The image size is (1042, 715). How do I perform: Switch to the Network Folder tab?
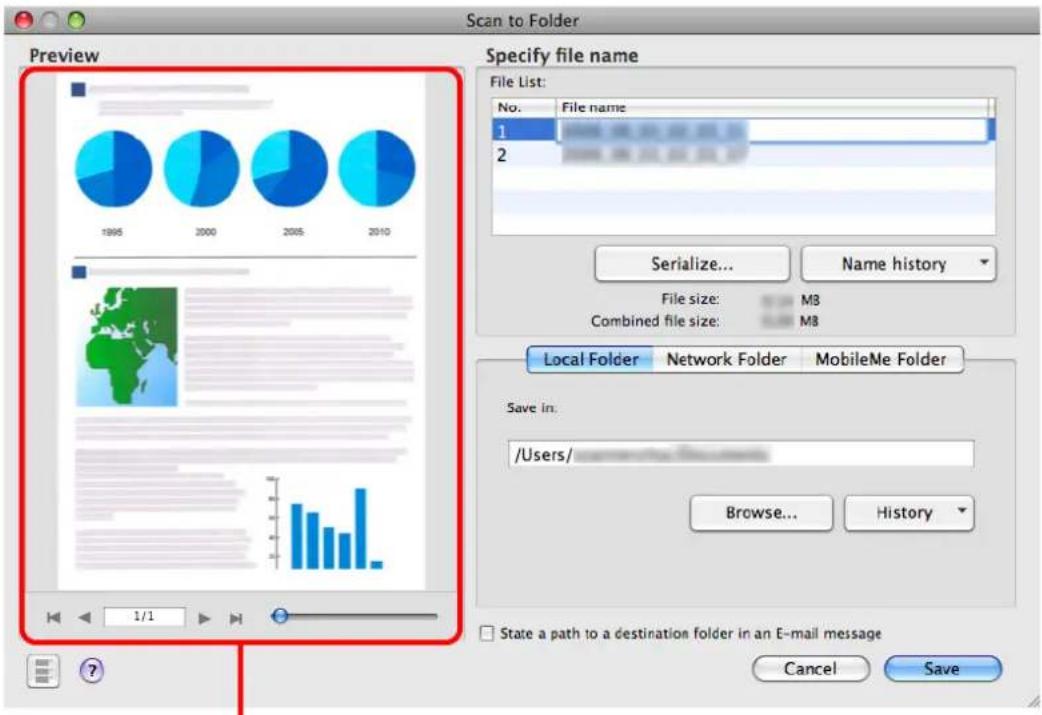tap(726, 359)
